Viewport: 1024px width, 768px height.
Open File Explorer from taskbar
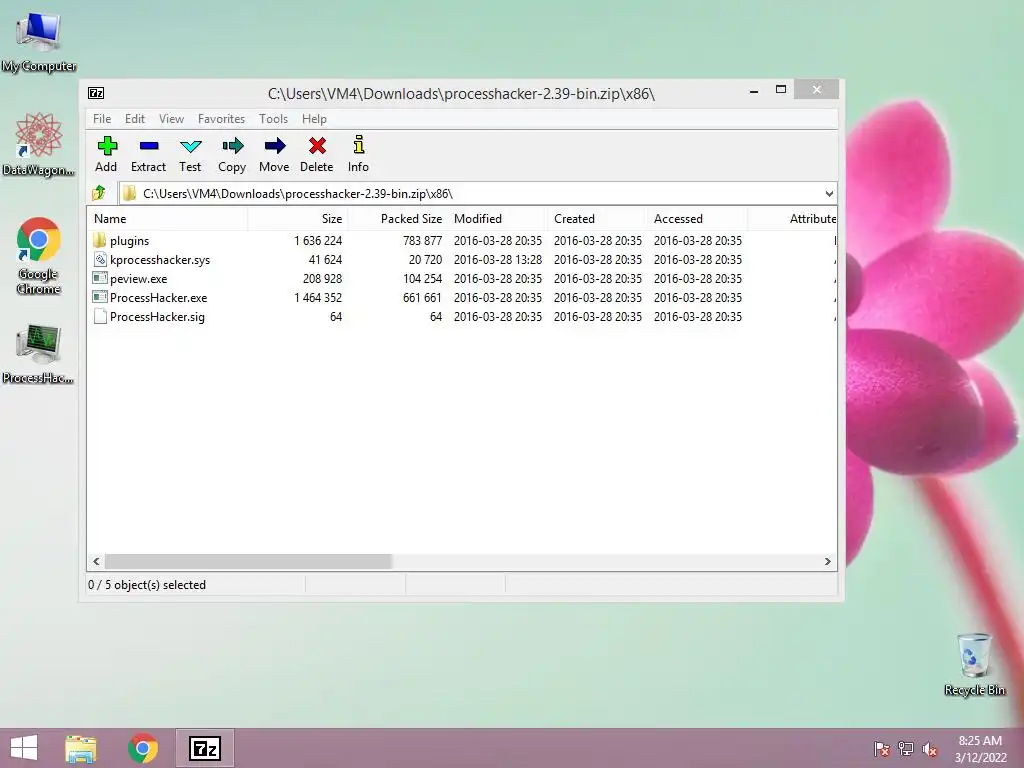point(81,748)
